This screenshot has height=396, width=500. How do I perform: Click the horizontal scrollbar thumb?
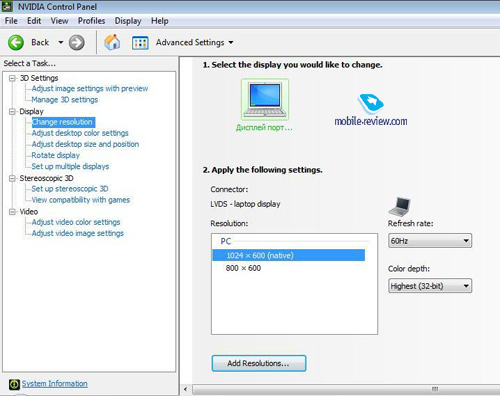tap(346, 389)
